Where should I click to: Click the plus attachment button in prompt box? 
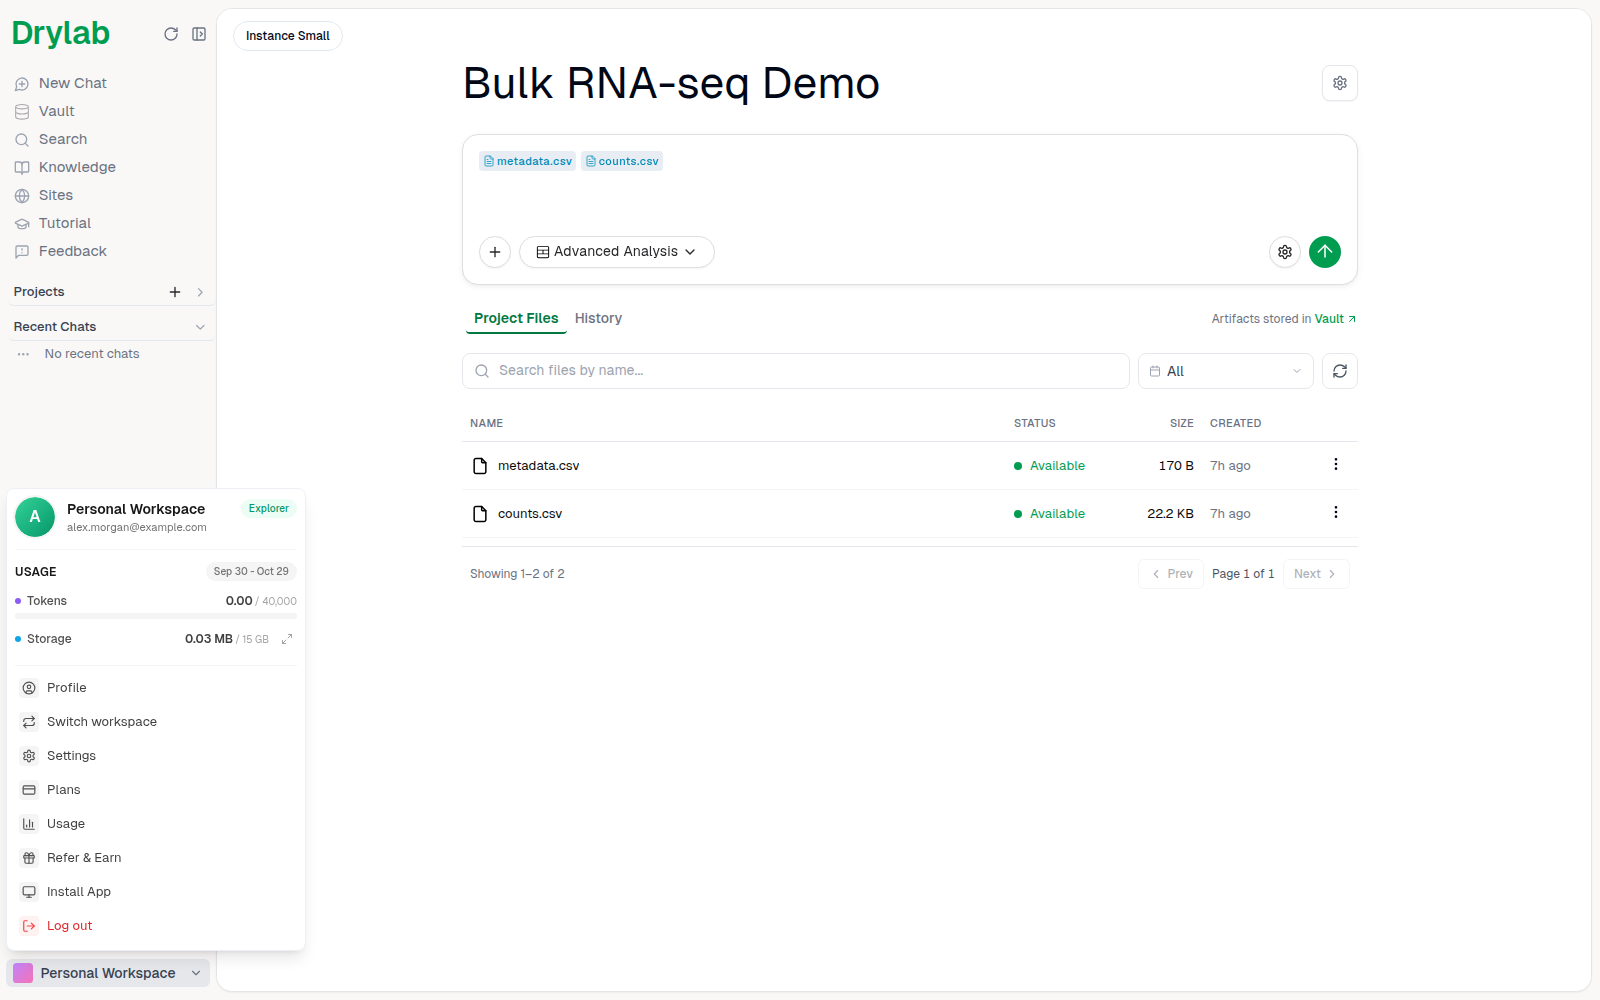tap(495, 252)
